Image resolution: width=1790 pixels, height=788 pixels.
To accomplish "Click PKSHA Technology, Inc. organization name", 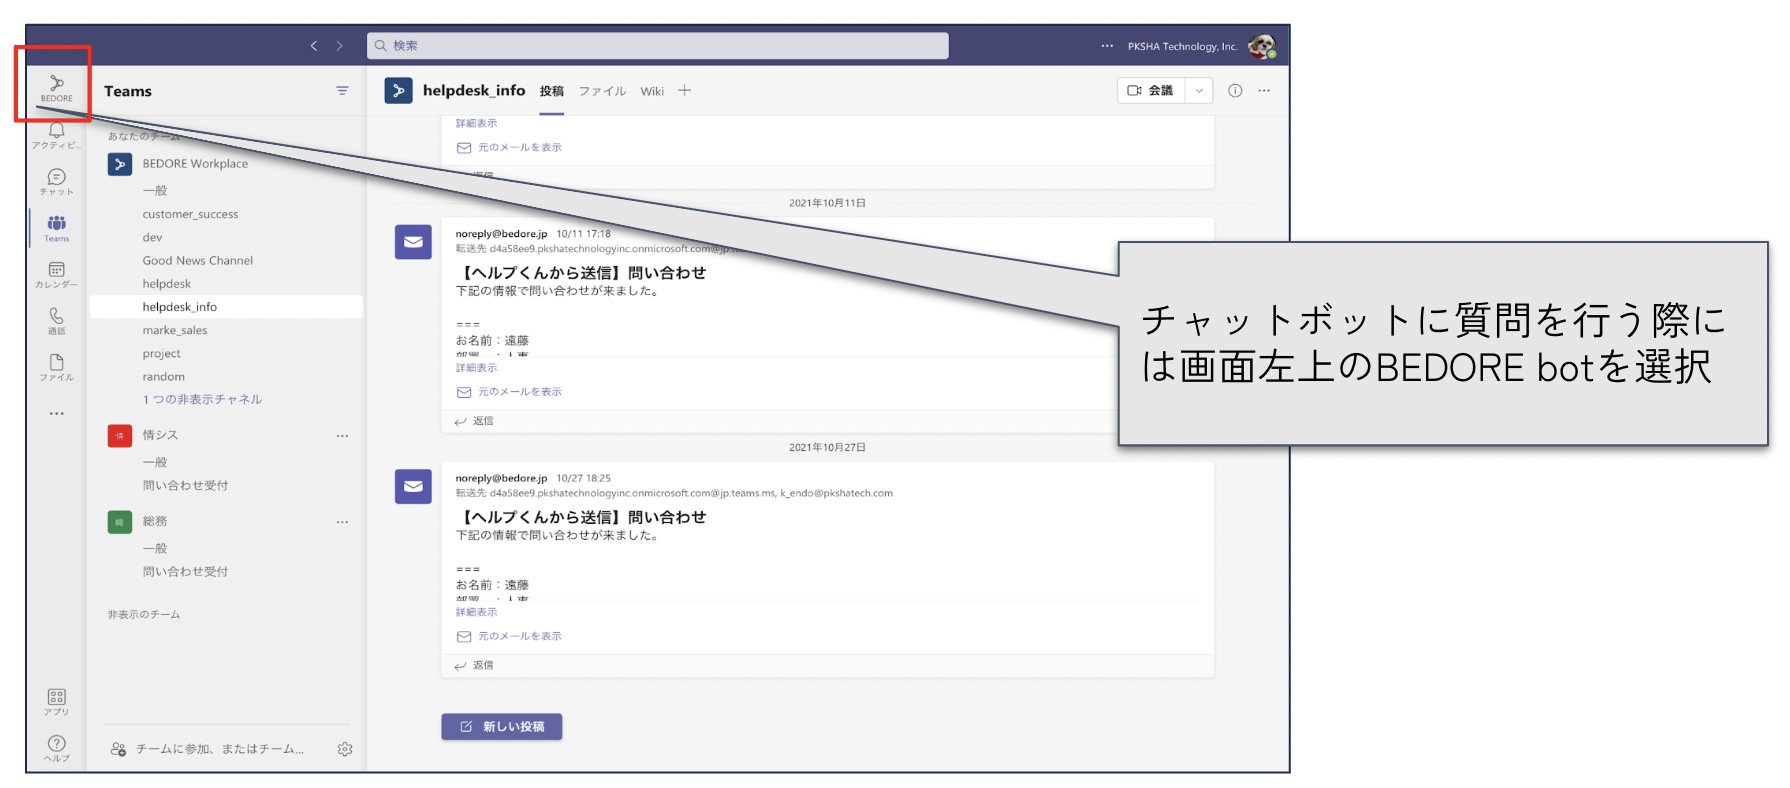I will [1182, 46].
